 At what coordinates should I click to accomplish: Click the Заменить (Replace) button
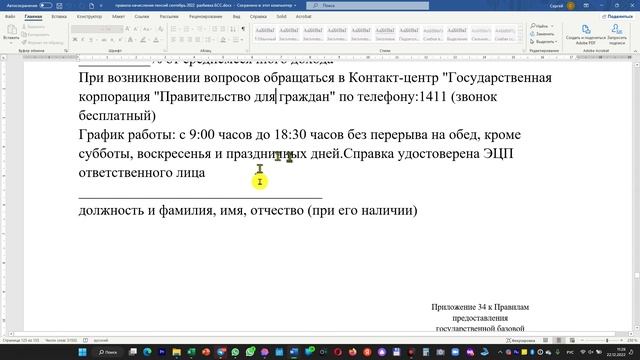[542, 34]
